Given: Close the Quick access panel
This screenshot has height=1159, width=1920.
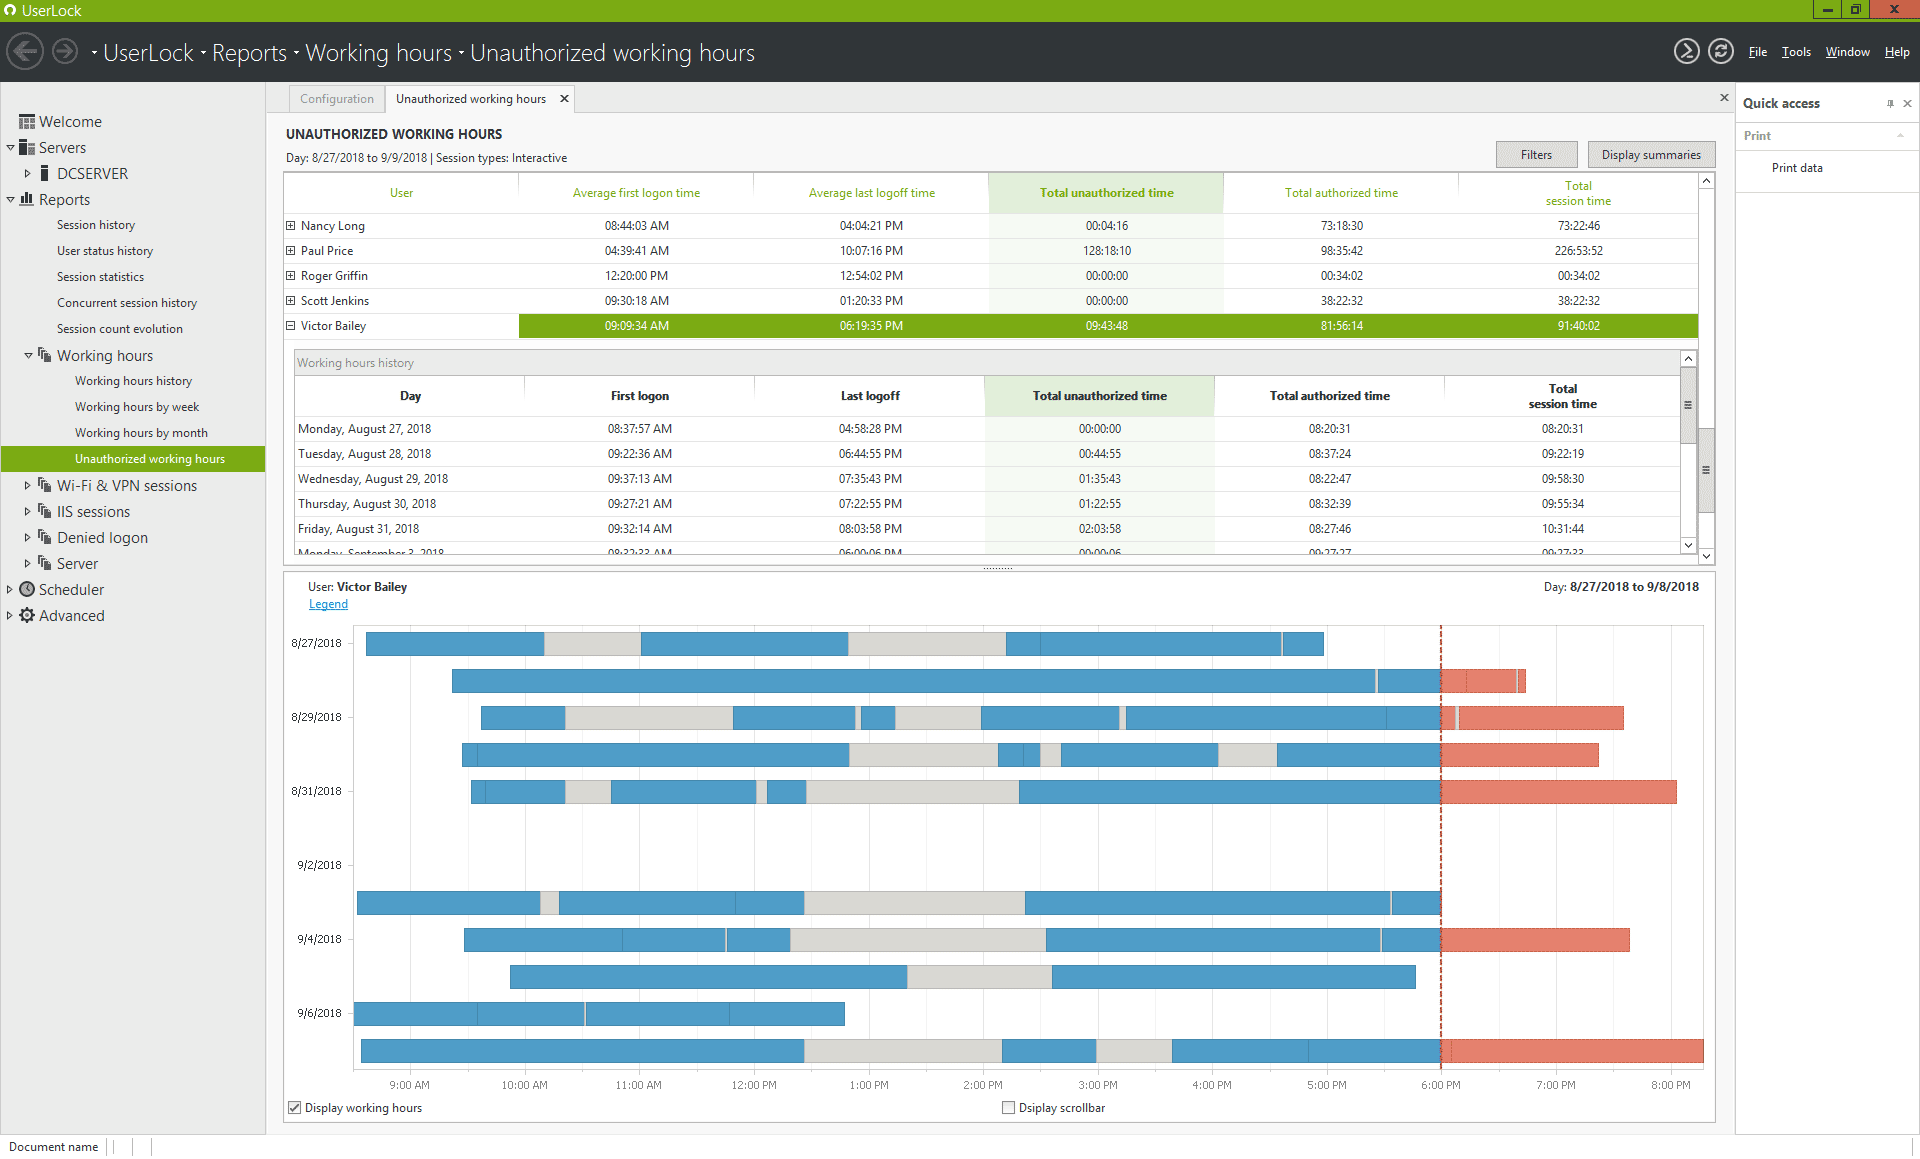Looking at the screenshot, I should pyautogui.click(x=1907, y=103).
